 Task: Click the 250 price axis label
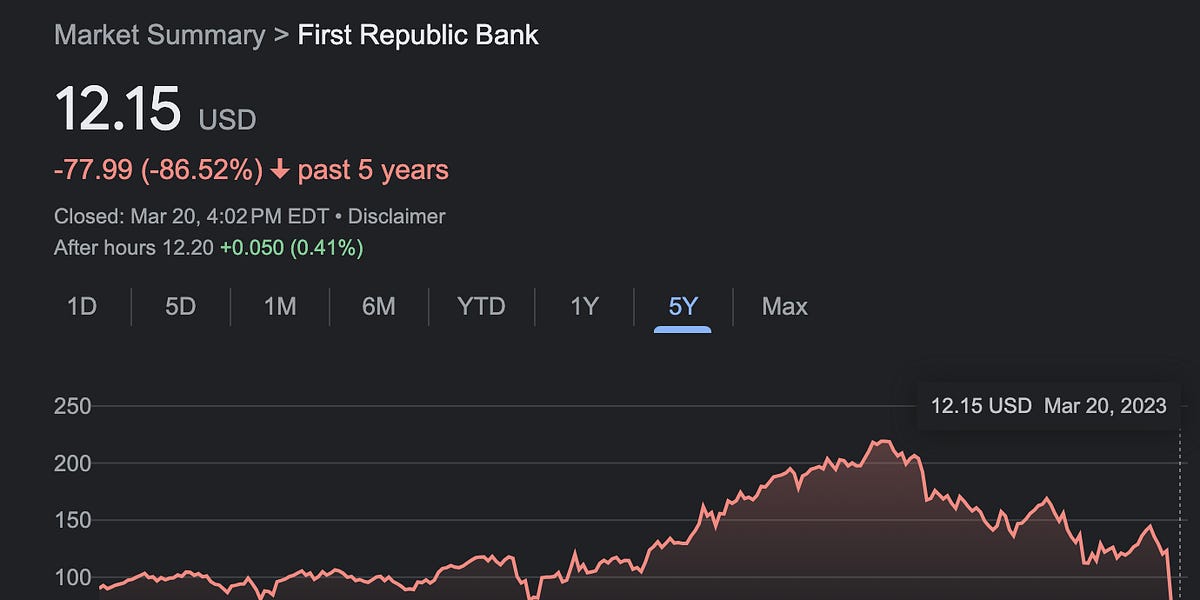coord(71,406)
